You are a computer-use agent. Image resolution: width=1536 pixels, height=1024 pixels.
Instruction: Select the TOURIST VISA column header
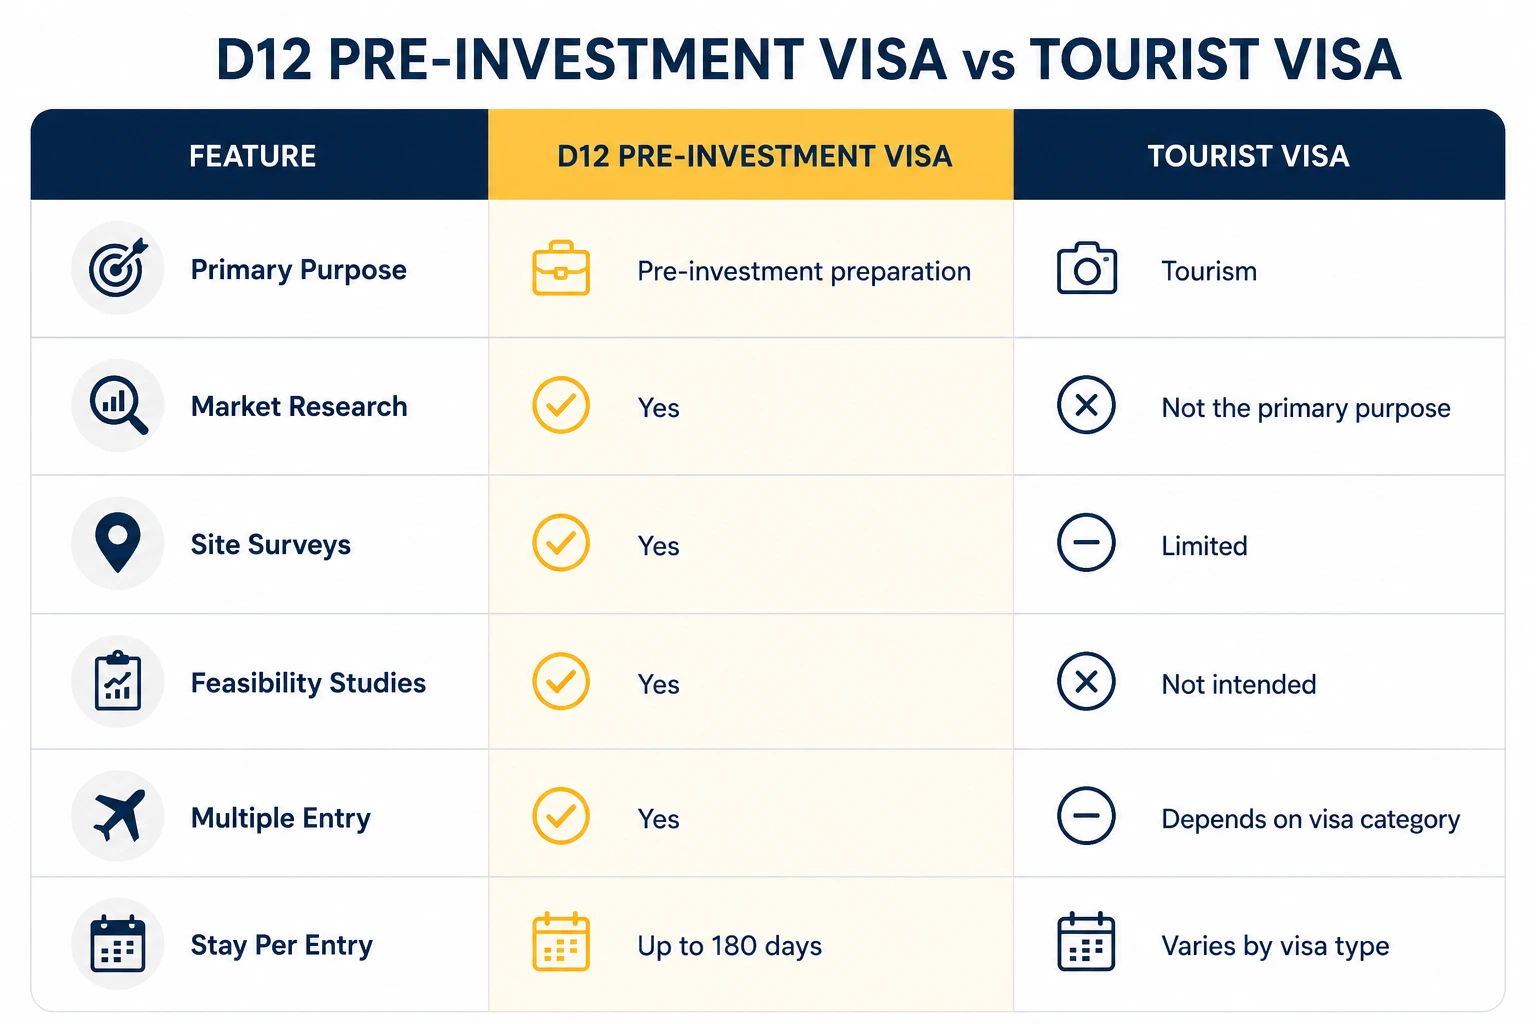(x=1259, y=155)
